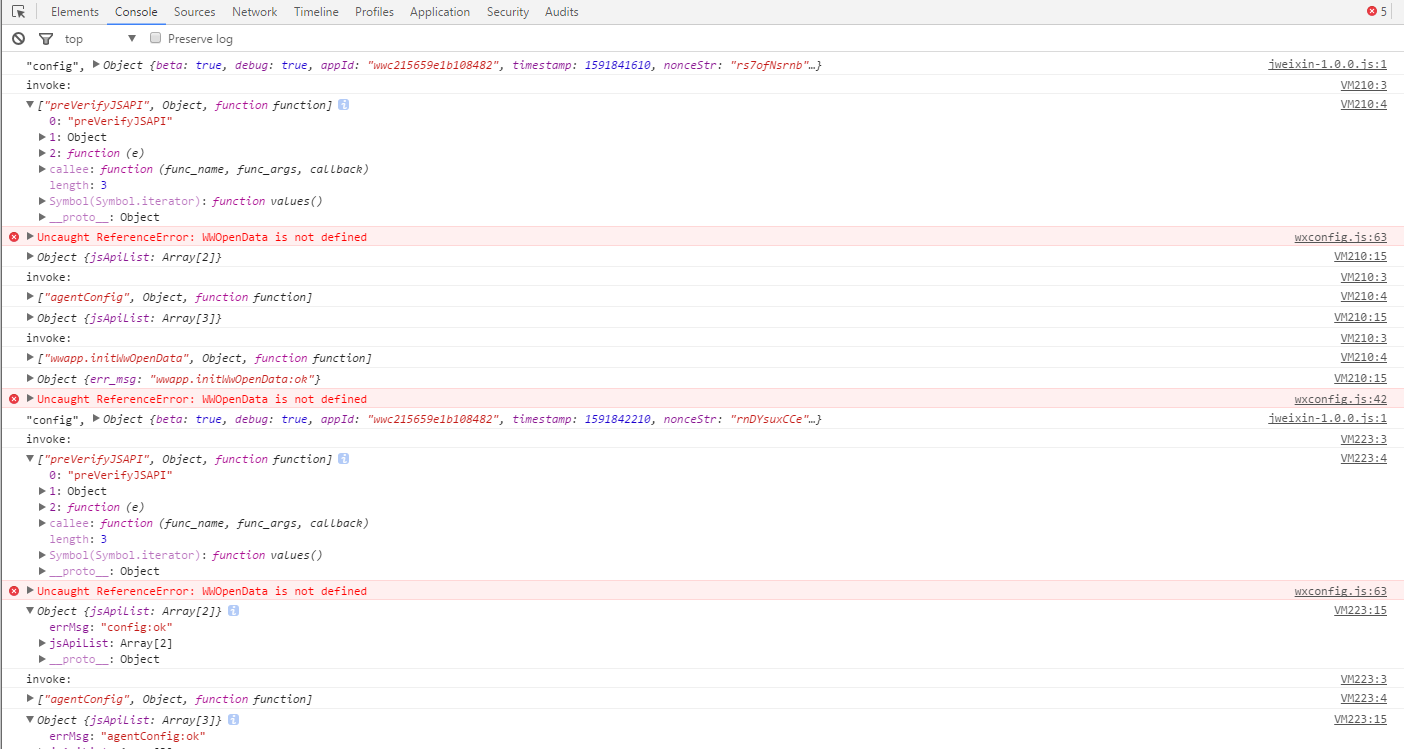This screenshot has width=1404, height=749.
Task: Expand the wwapp.initWwOpenData array
Action: [31, 358]
